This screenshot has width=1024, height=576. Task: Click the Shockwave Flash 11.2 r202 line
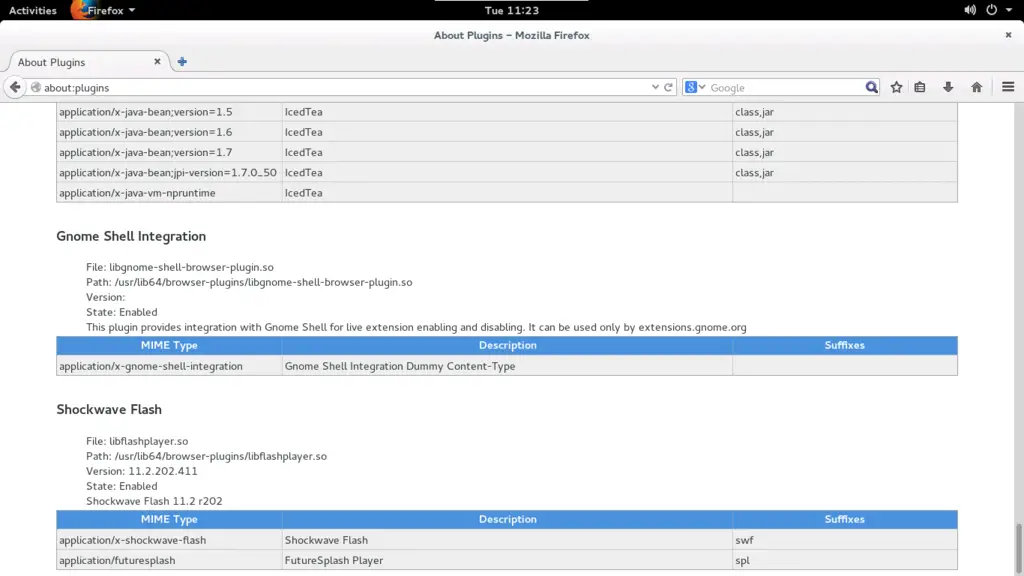(154, 502)
